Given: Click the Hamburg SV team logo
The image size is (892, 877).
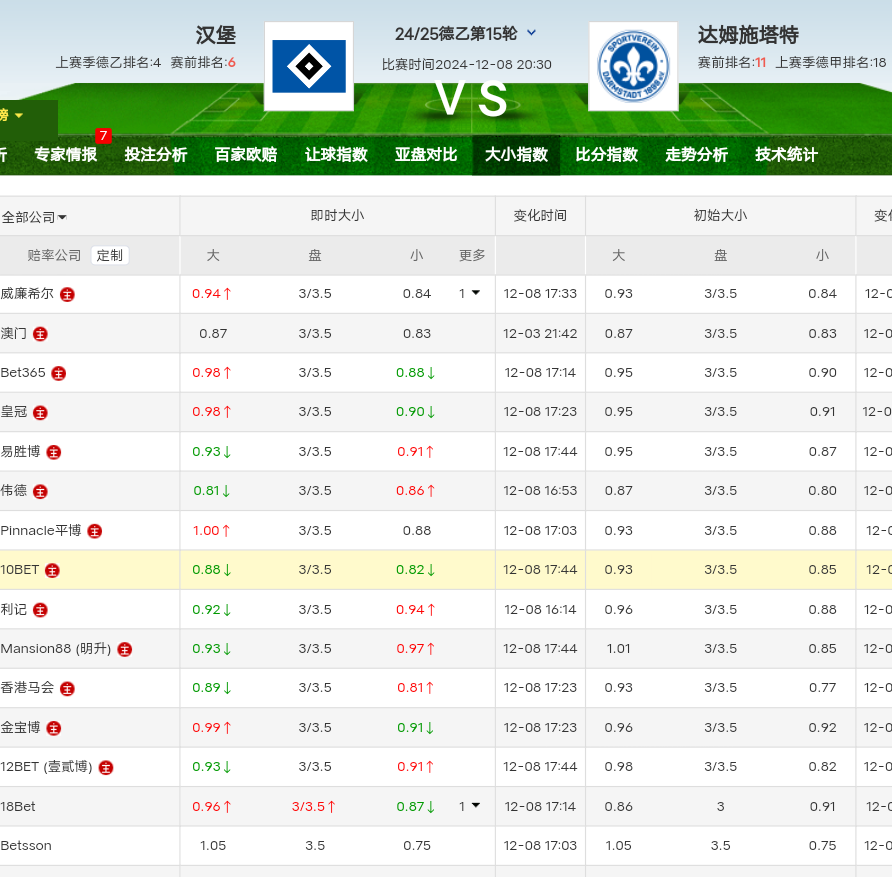Looking at the screenshot, I should (x=309, y=66).
